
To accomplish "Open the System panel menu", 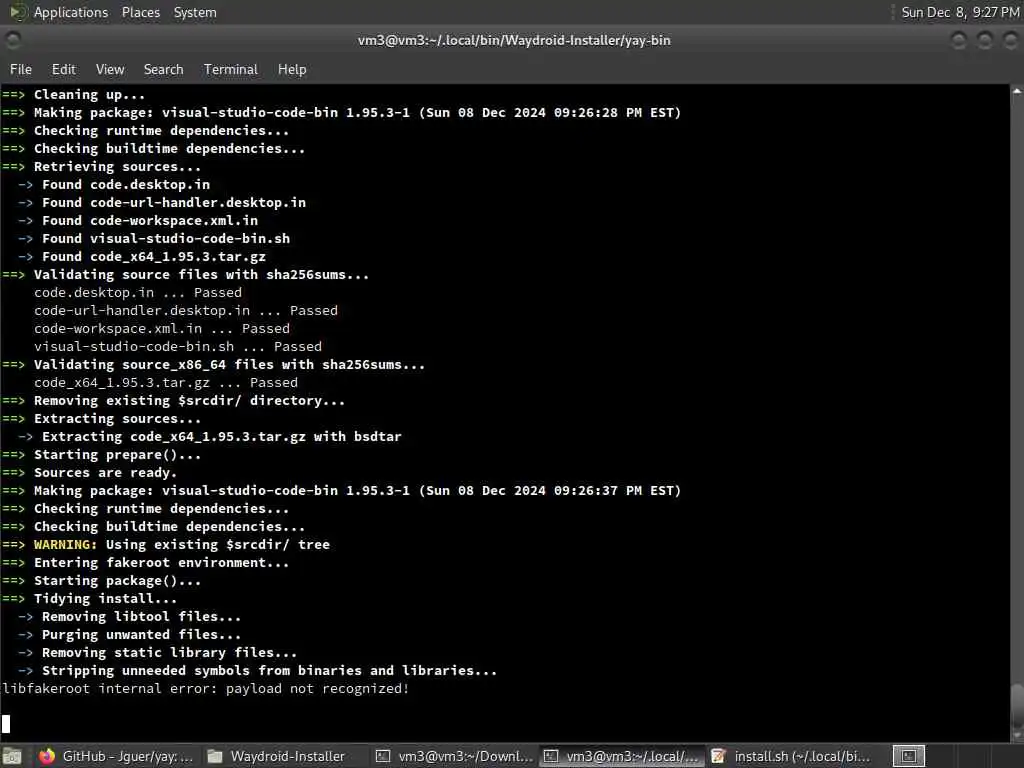I will point(195,12).
